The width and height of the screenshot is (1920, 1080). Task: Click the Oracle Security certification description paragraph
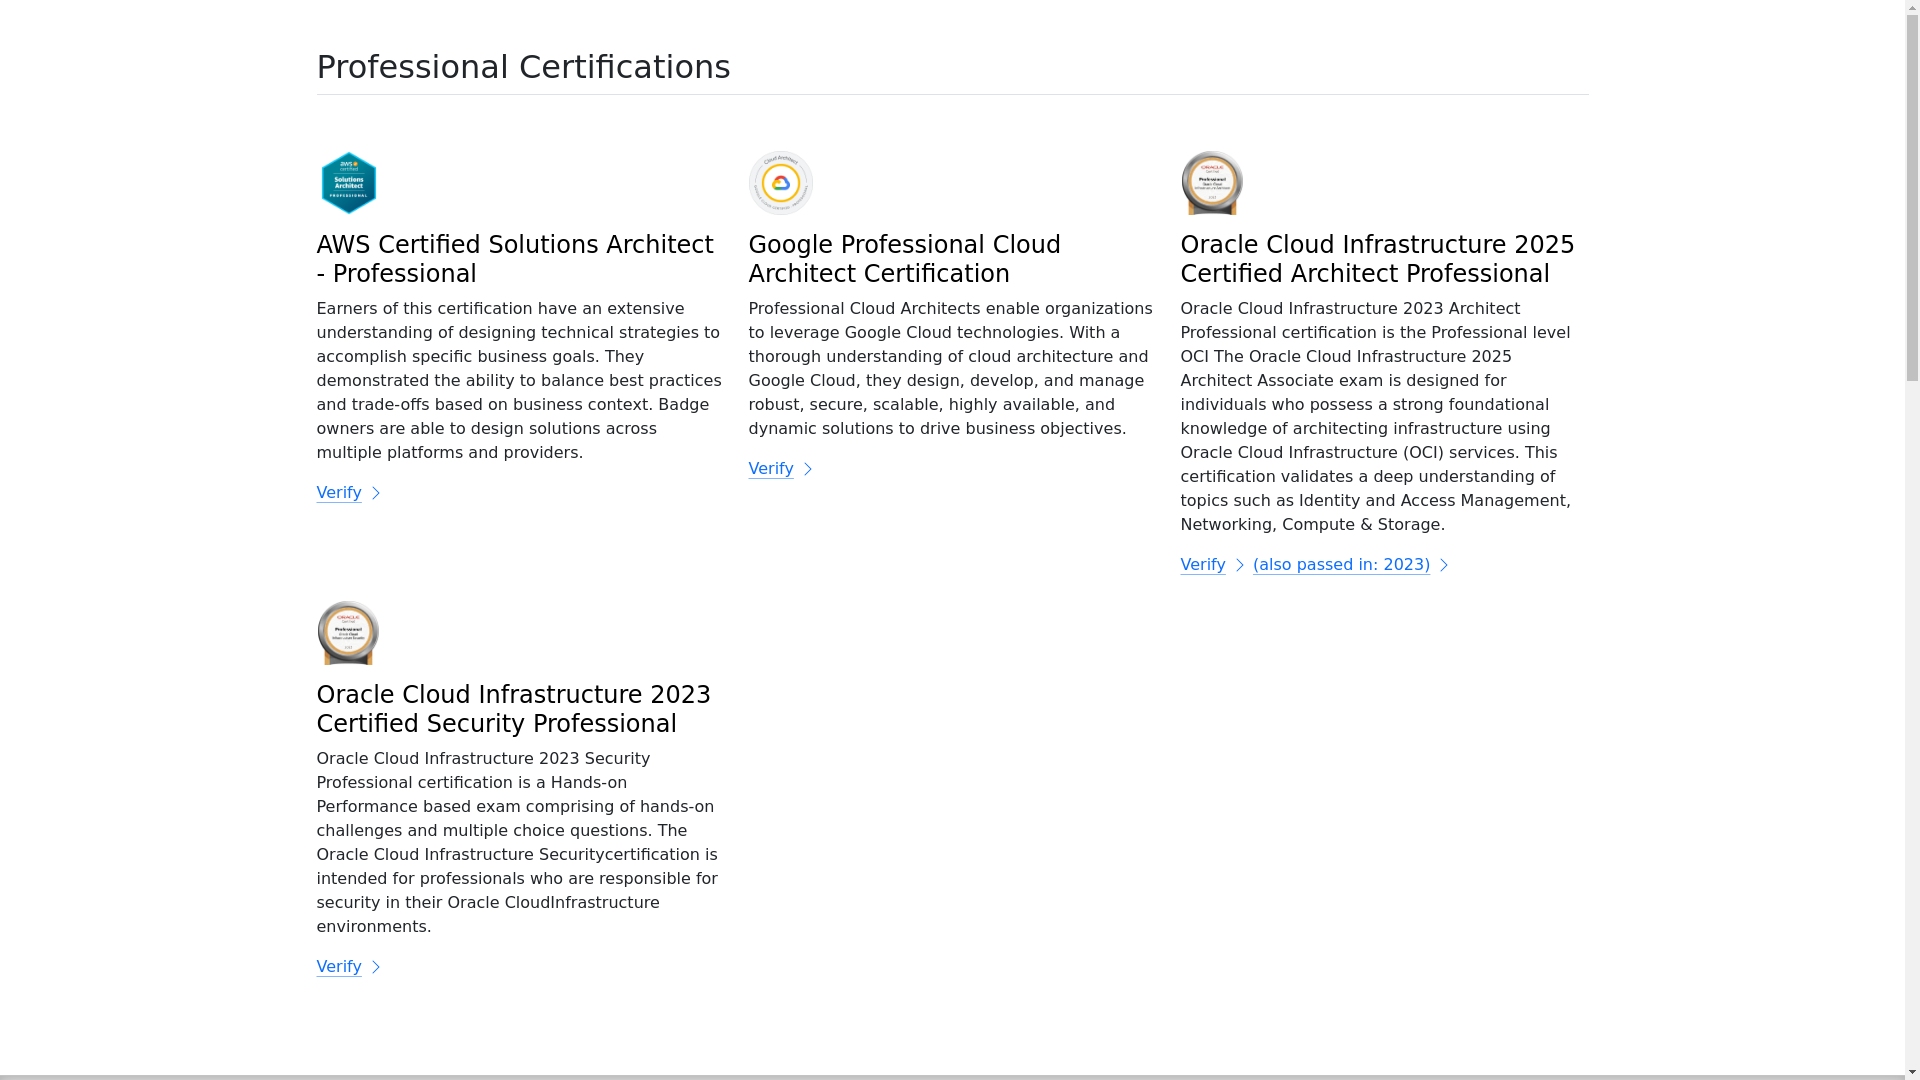[x=518, y=843]
